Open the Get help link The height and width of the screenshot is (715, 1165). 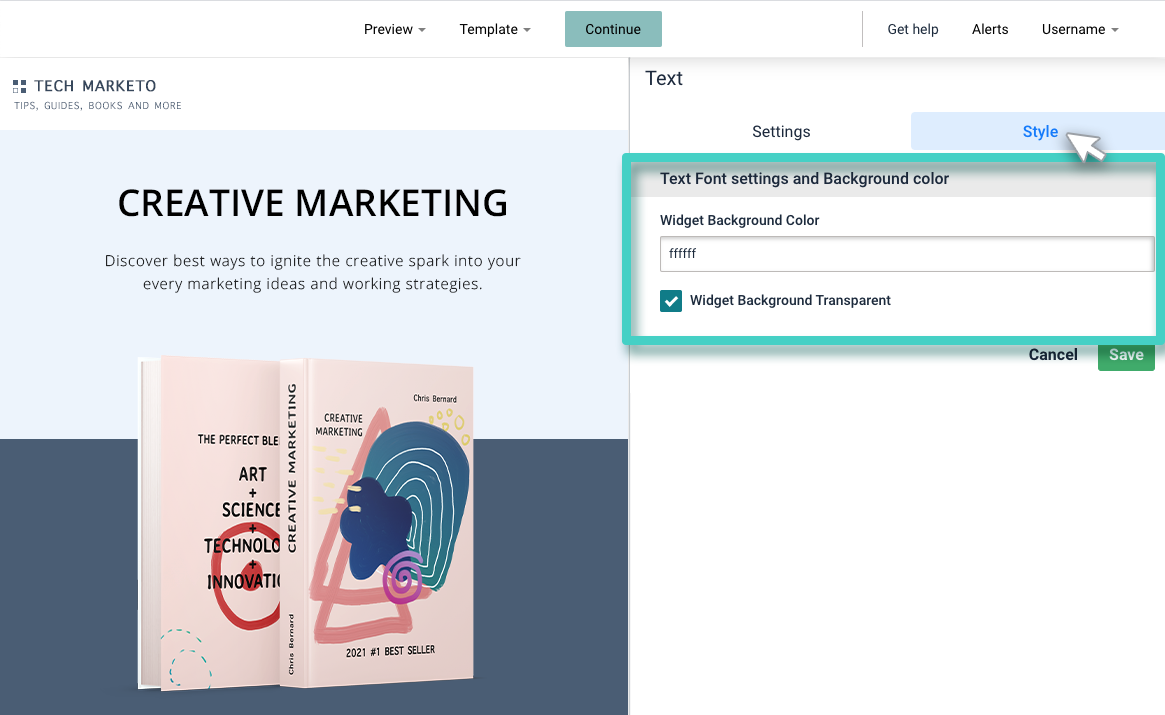[x=912, y=29]
